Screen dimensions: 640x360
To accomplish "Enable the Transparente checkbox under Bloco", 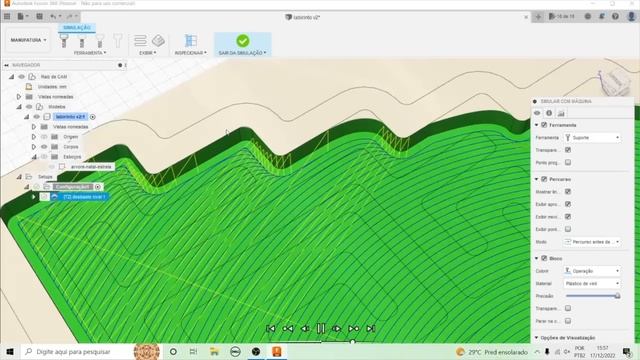I will (x=568, y=308).
